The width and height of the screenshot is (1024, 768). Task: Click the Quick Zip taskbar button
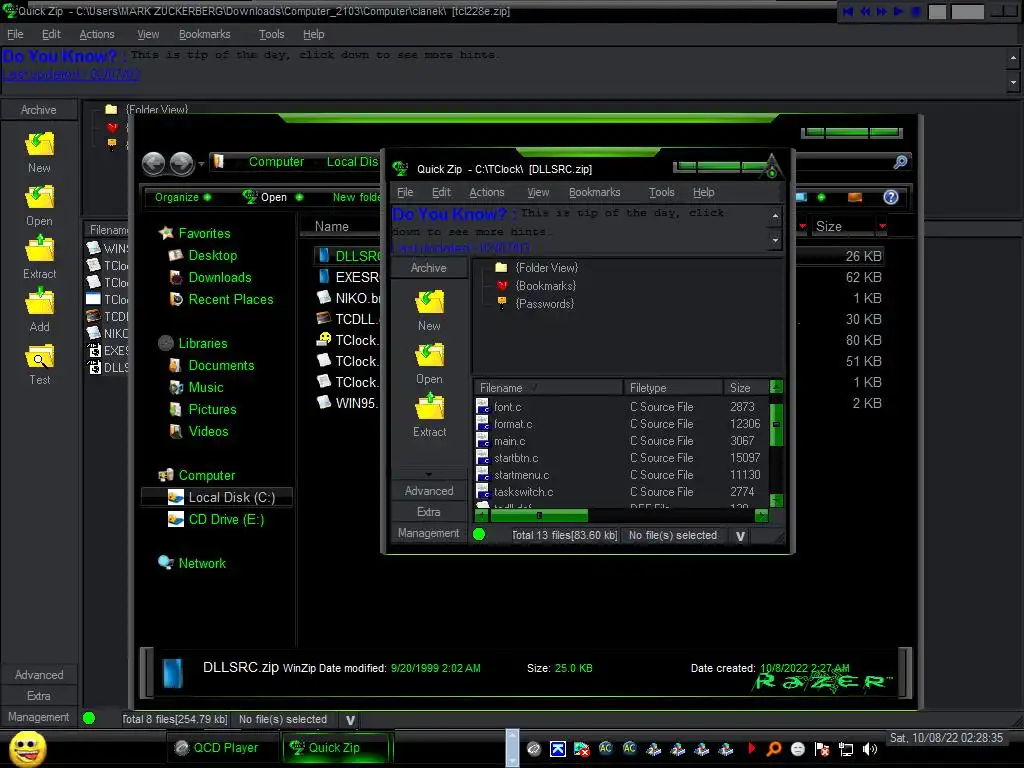click(x=335, y=748)
